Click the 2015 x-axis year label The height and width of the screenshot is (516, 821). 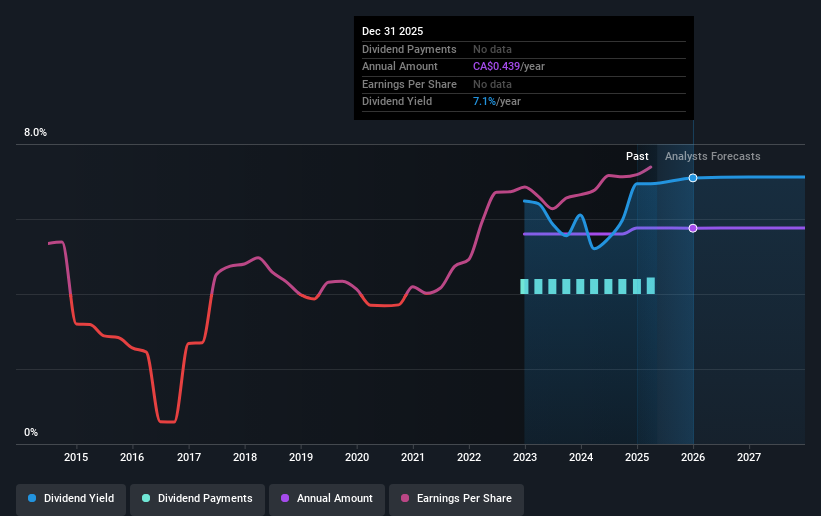pos(76,457)
